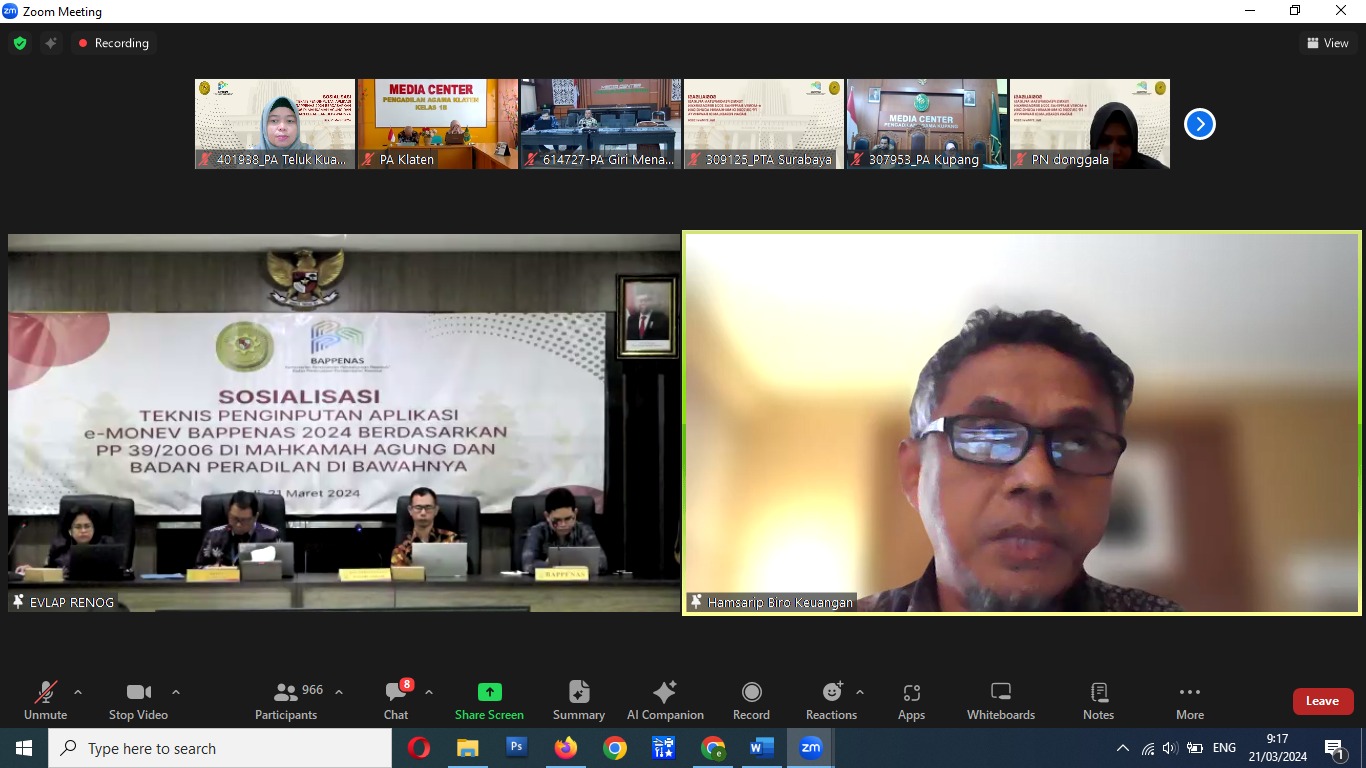
Task: Click the AI Companion sparkle icon near Recording
Action: pos(50,43)
